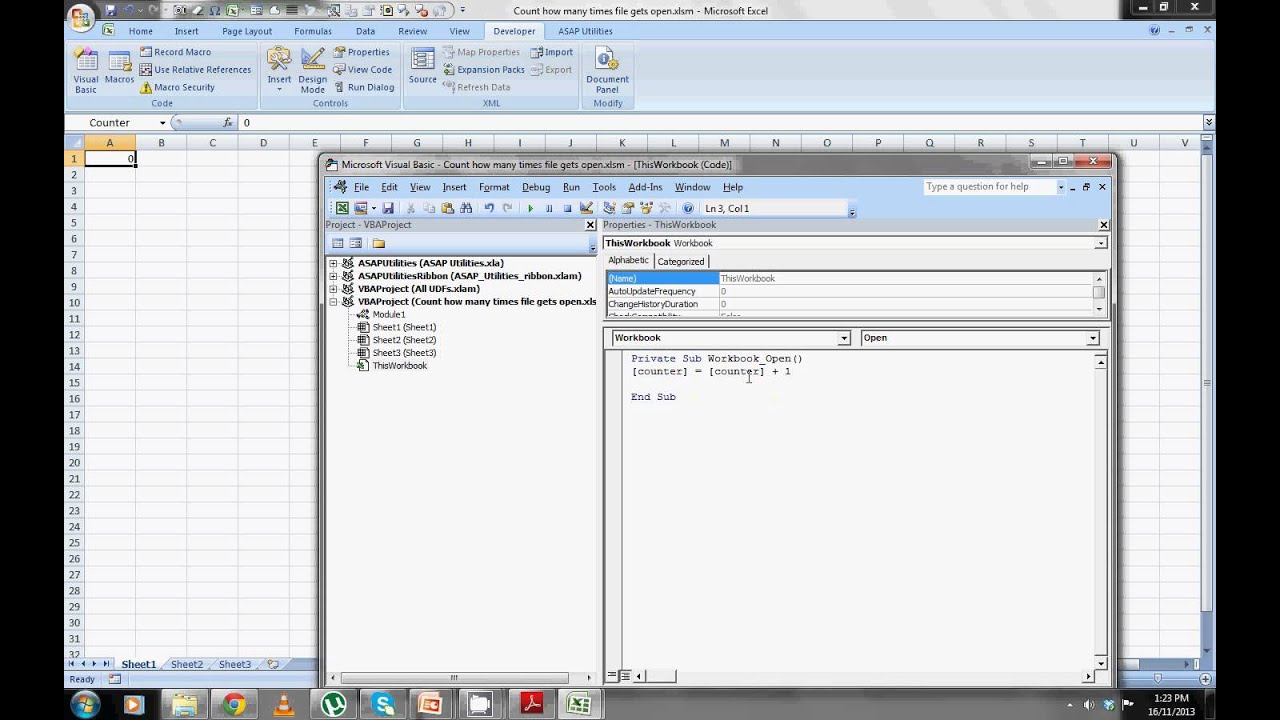Open the Name Box dropdown arrow

click(161, 122)
